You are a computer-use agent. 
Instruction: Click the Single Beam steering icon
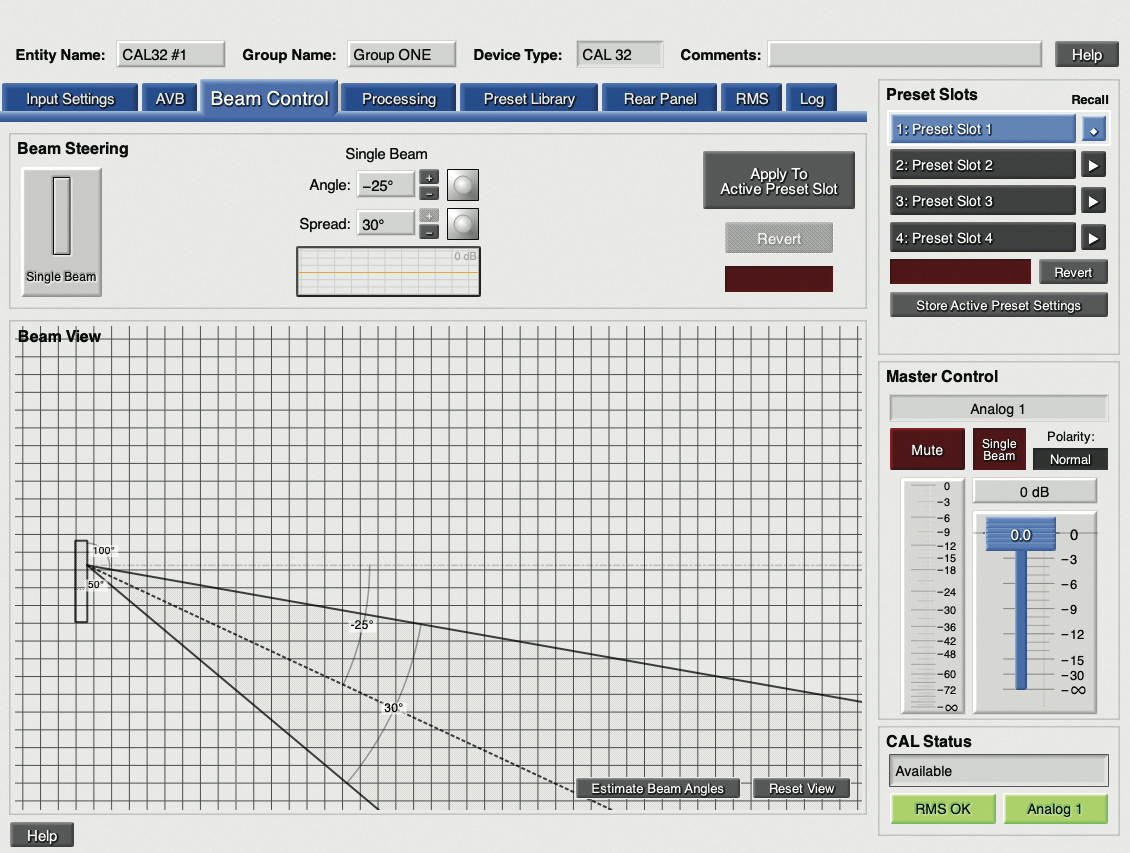point(61,231)
